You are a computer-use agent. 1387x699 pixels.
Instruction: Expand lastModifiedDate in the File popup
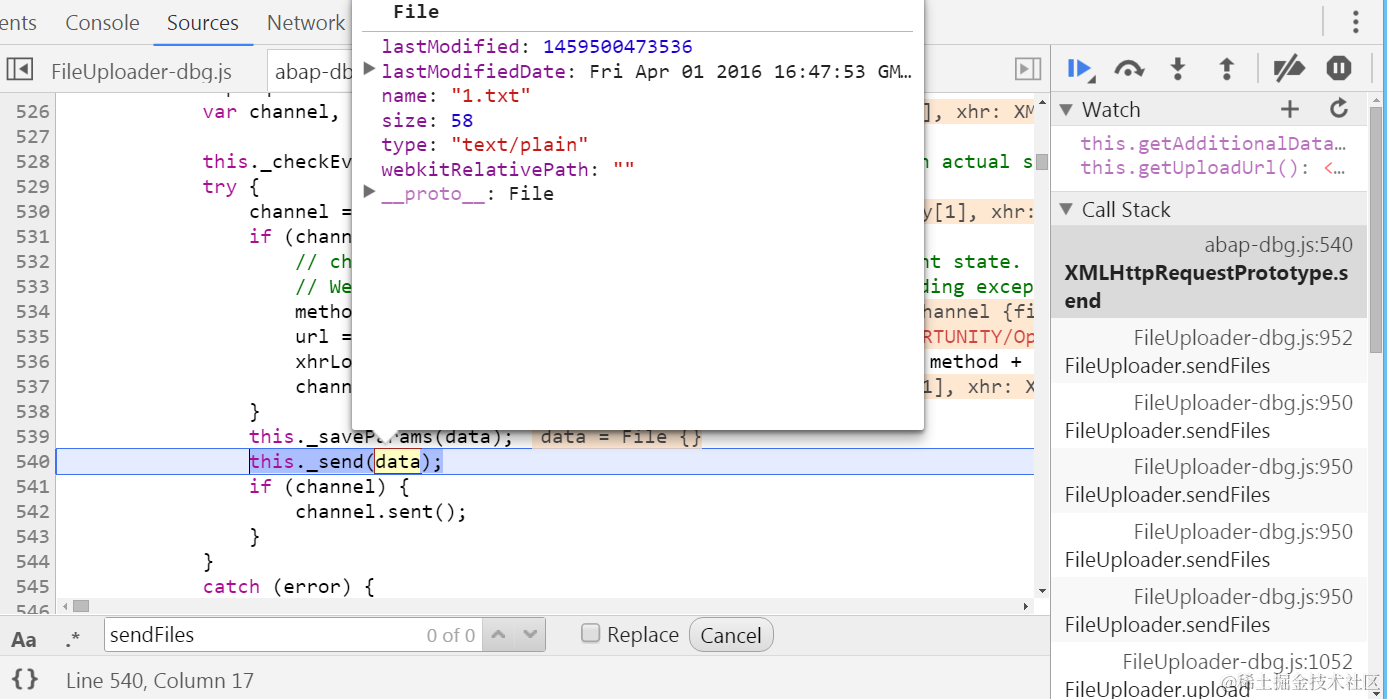click(369, 70)
